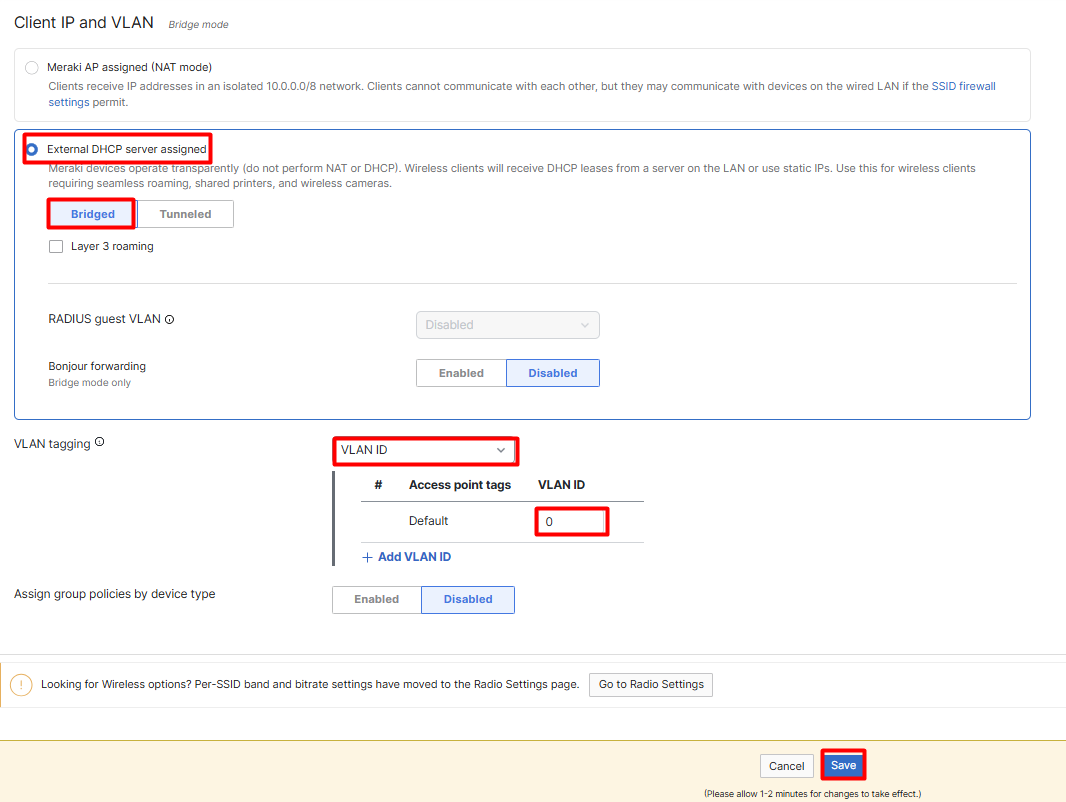
Task: Enable group policies by device type
Action: pos(377,599)
